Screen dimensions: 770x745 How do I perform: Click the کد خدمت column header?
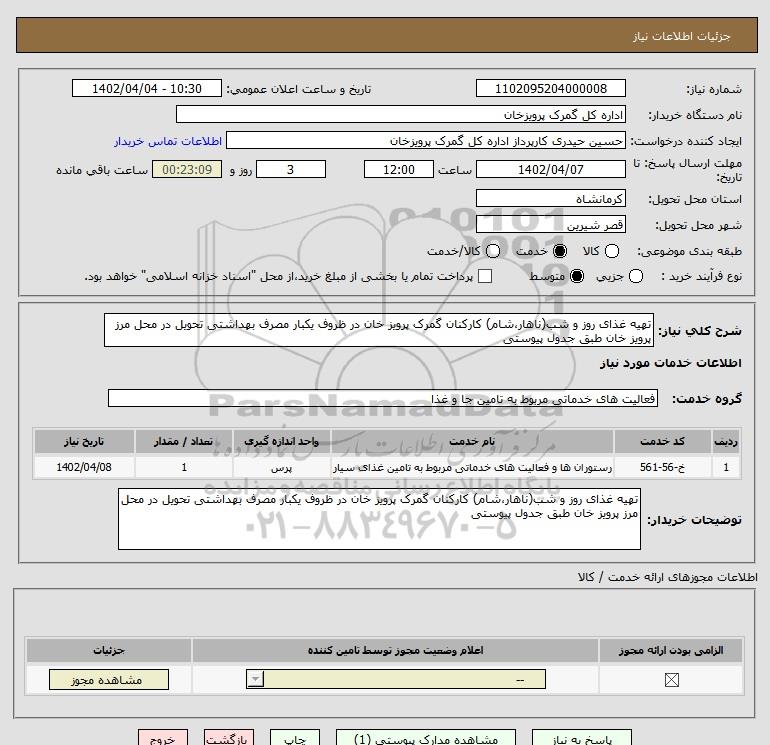point(662,441)
